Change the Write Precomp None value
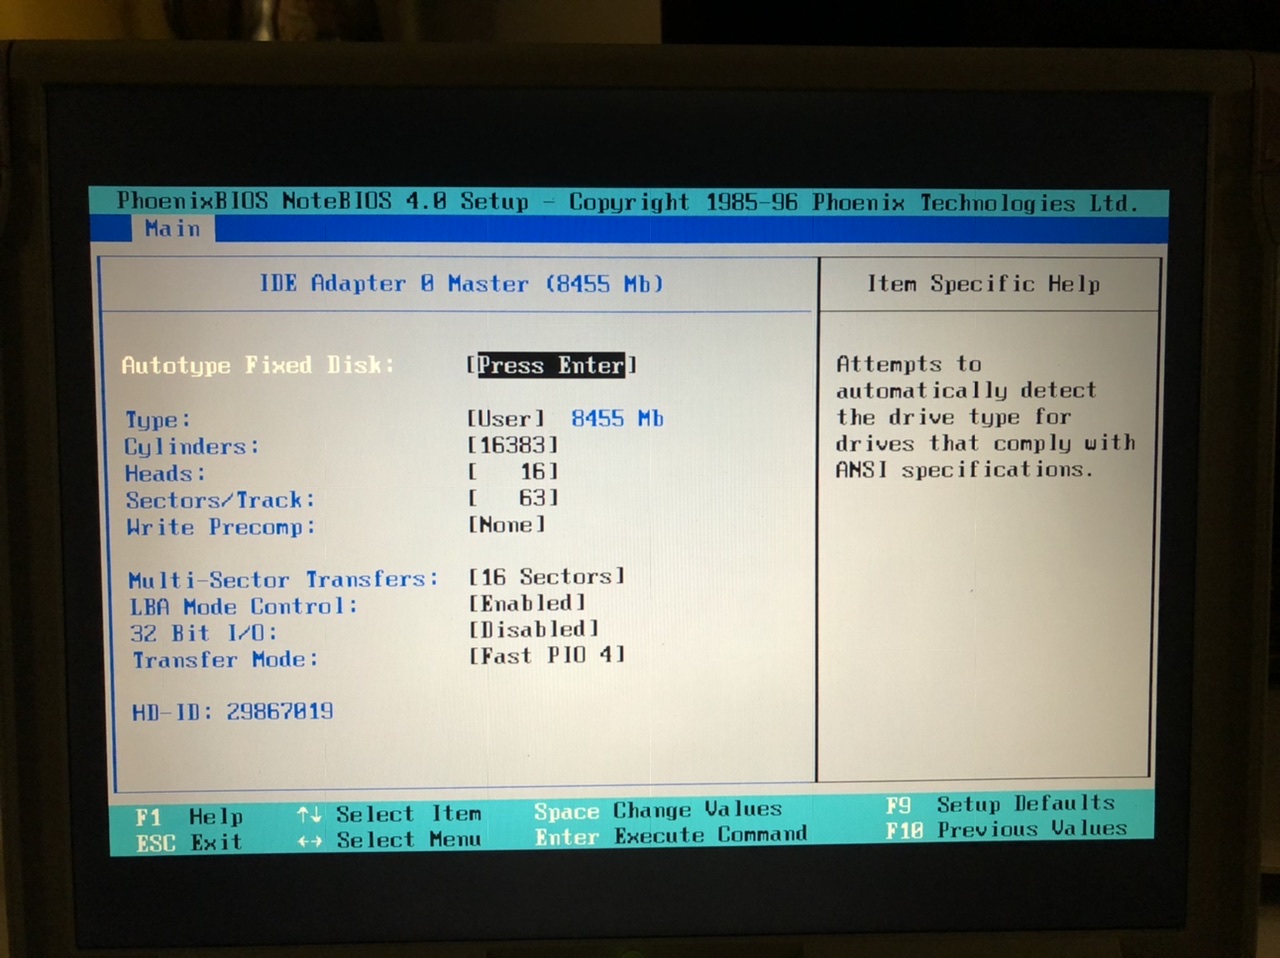The height and width of the screenshot is (958, 1280). pyautogui.click(x=506, y=524)
